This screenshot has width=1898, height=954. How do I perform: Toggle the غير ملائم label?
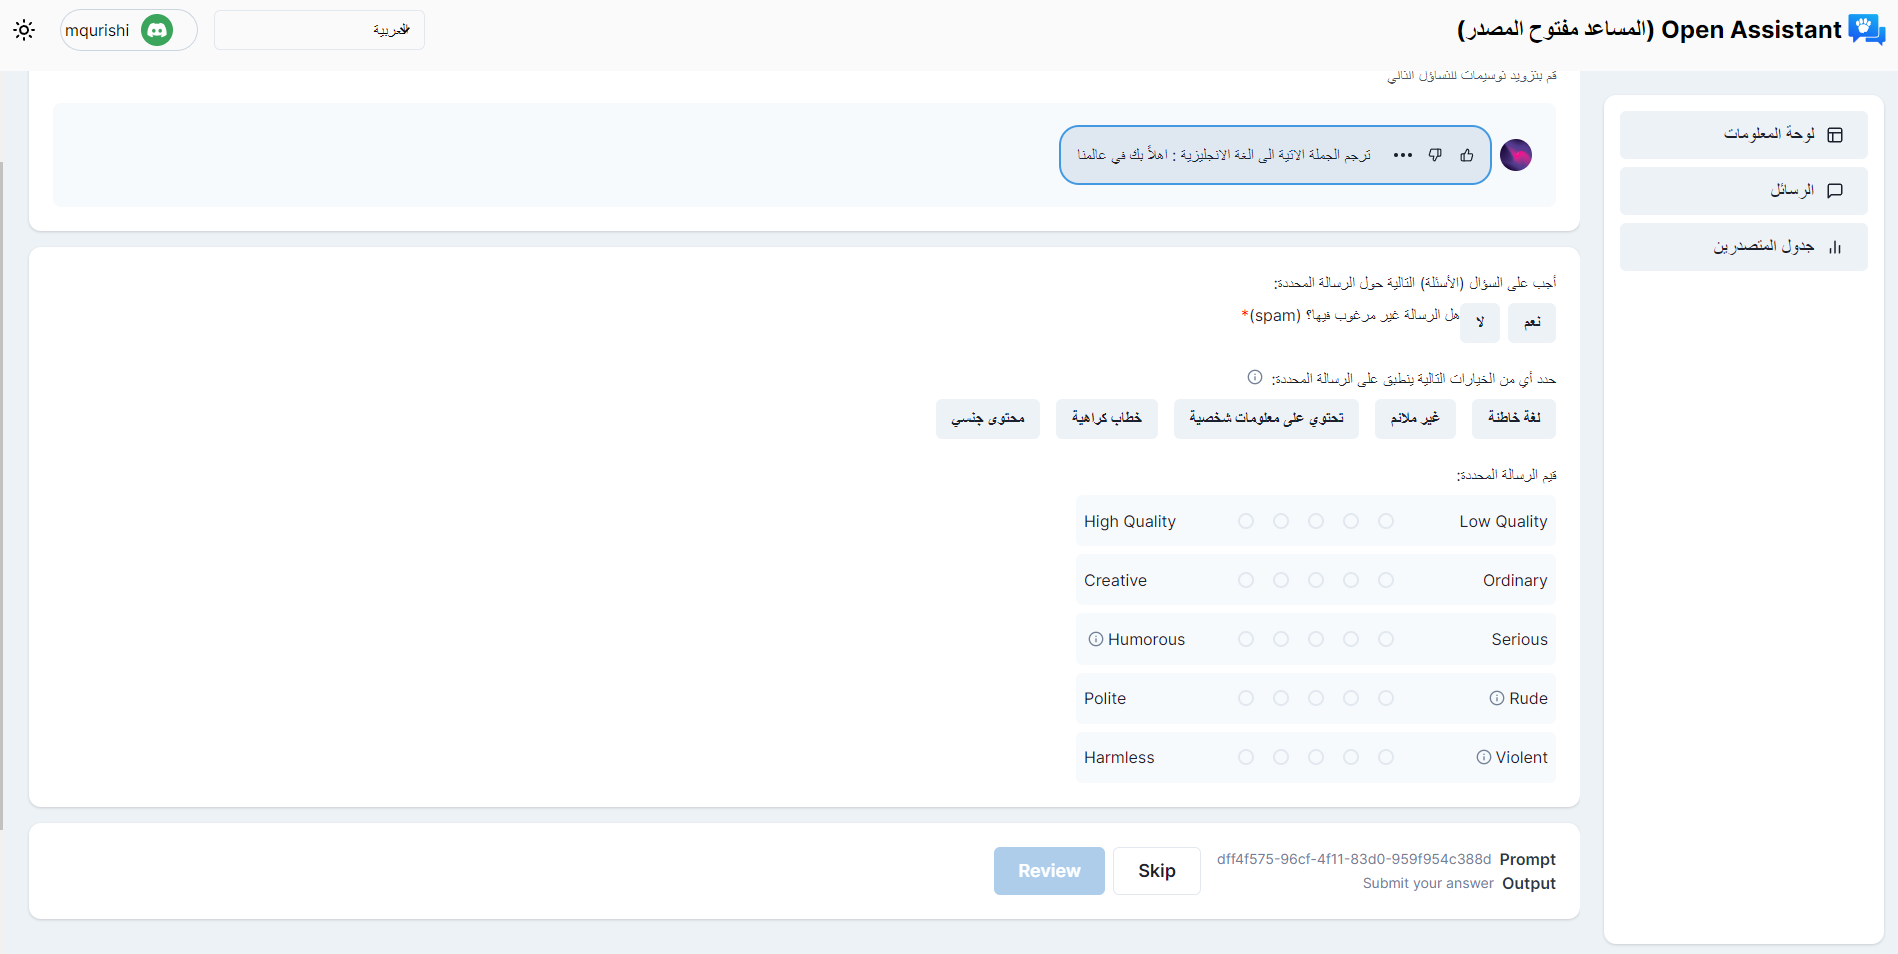click(x=1415, y=418)
